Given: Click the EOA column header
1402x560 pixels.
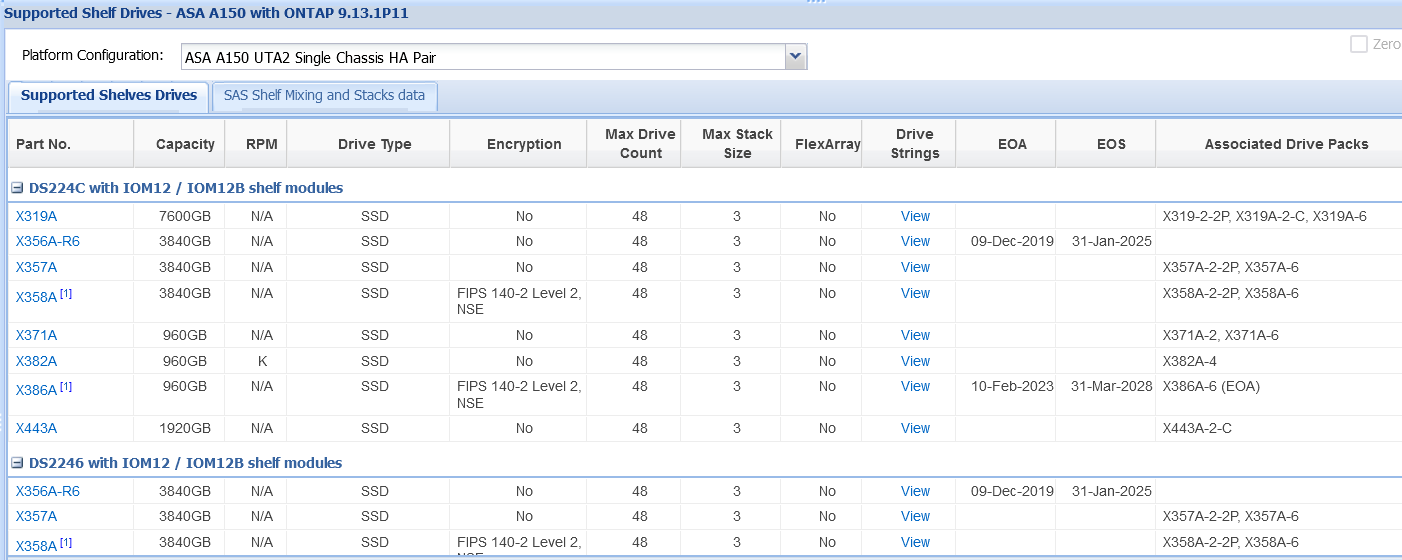Looking at the screenshot, I should pos(1011,144).
